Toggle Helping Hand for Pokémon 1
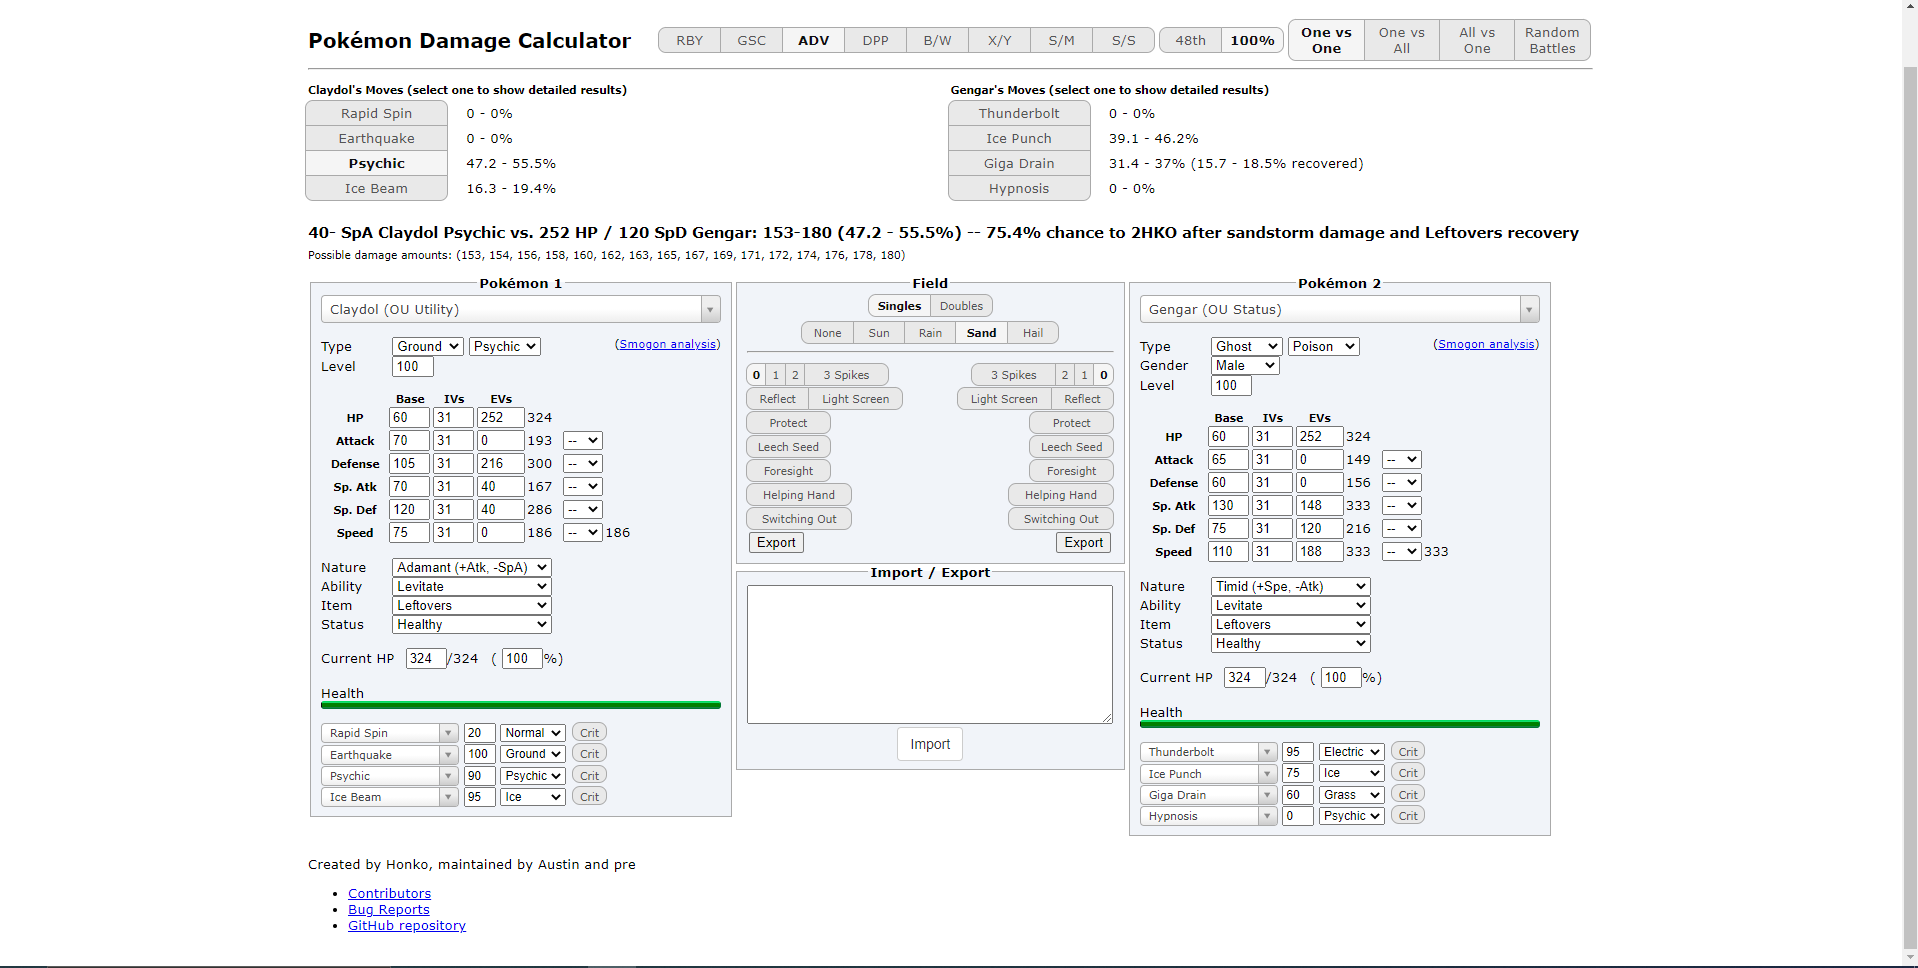The image size is (1918, 968). [798, 495]
